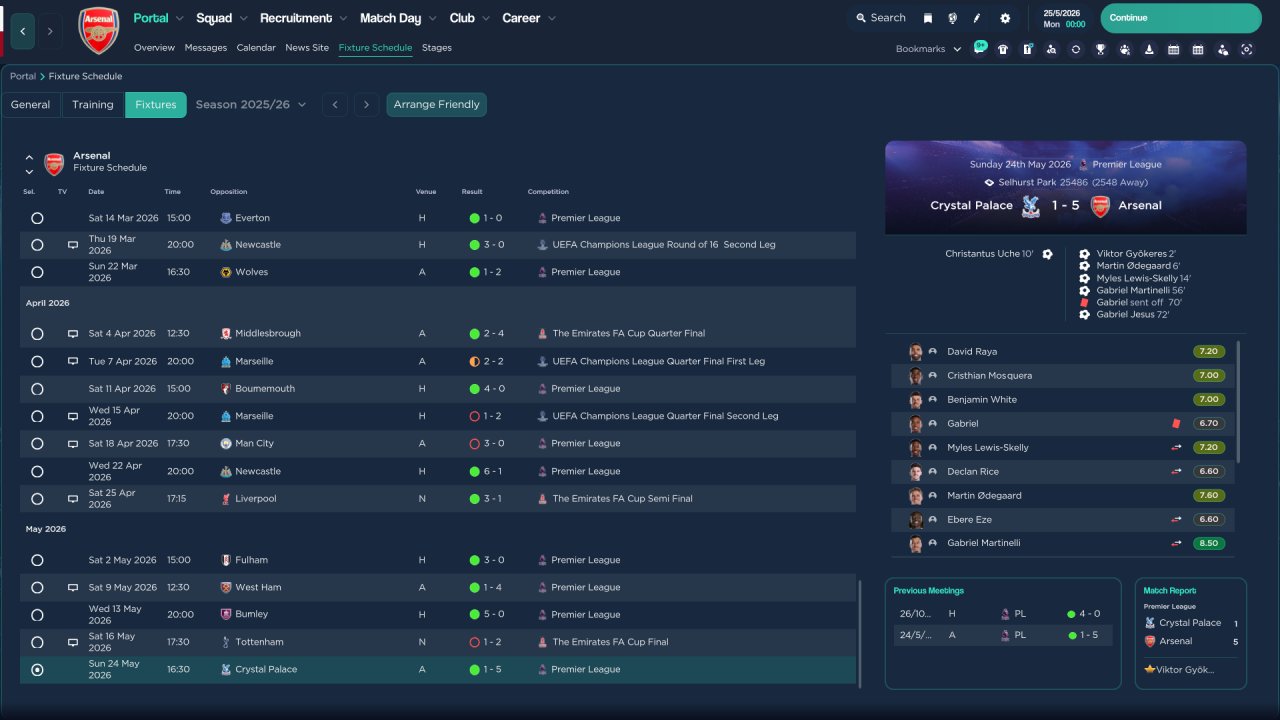Switch to the Training tab
This screenshot has width=1280, height=720.
[x=93, y=105]
